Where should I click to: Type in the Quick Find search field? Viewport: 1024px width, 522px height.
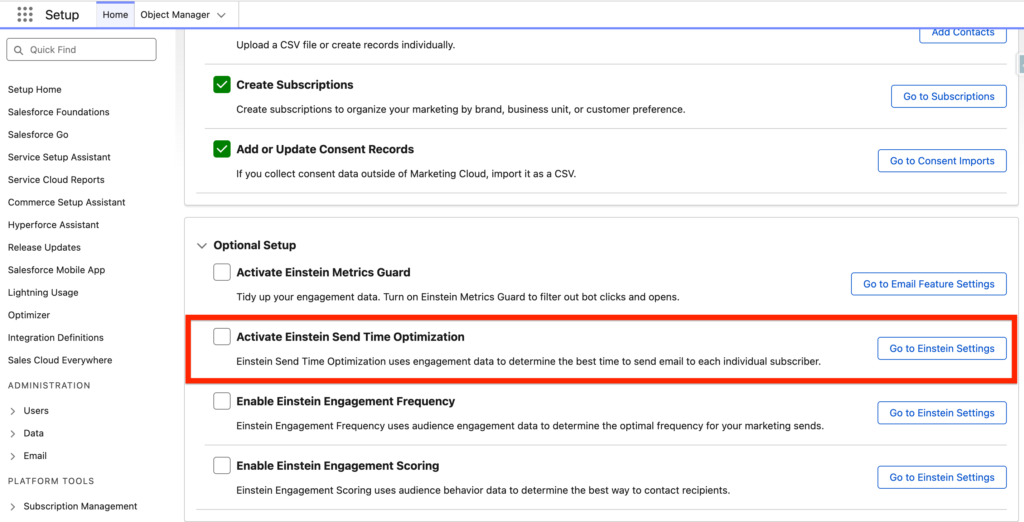tap(90, 50)
